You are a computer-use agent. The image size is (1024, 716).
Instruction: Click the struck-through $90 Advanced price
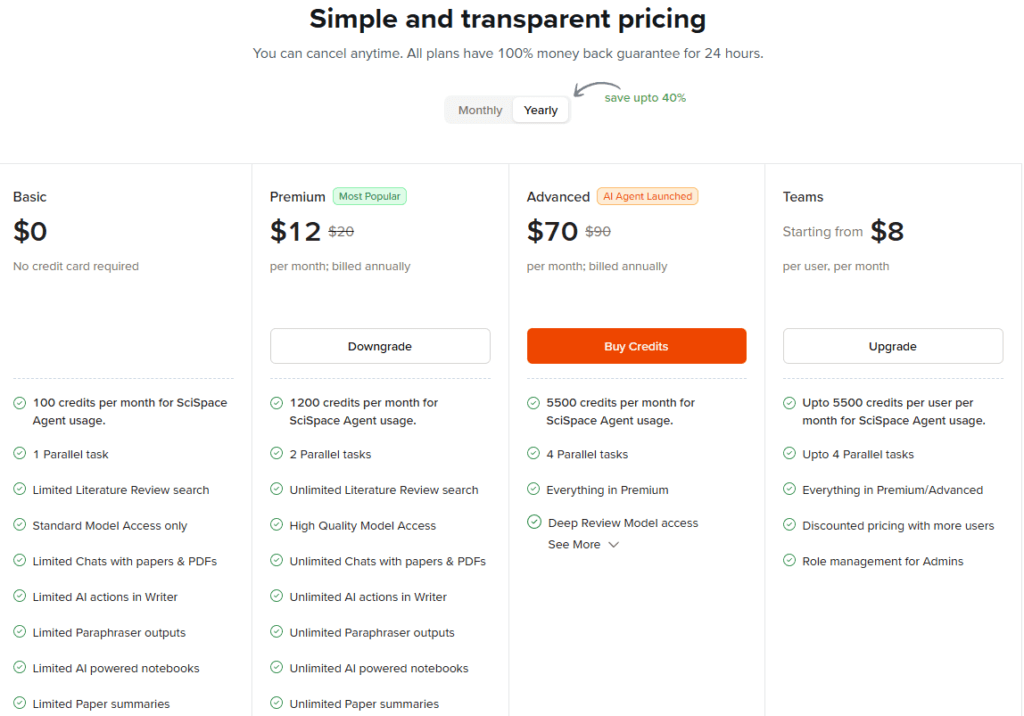coord(598,231)
